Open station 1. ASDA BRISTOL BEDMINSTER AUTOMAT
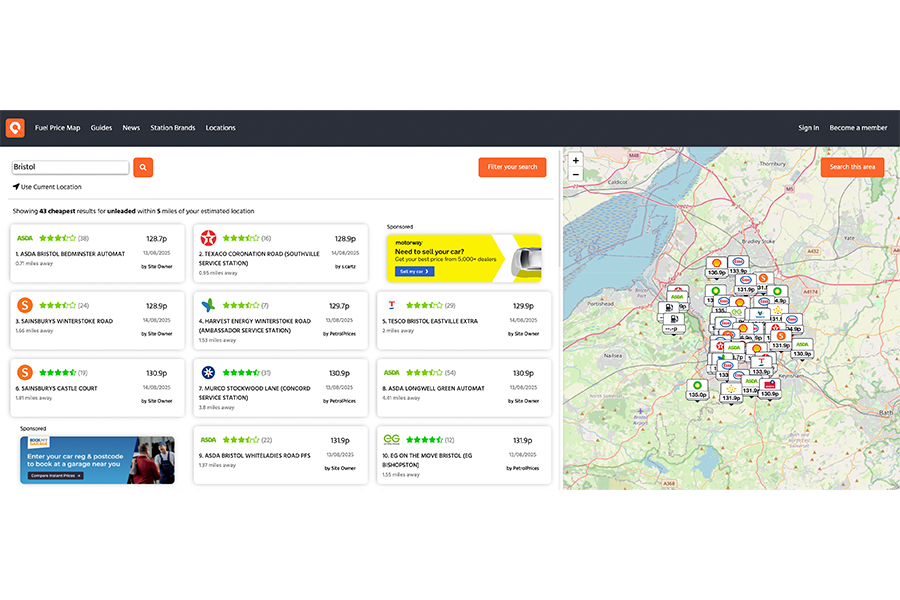 coord(70,253)
